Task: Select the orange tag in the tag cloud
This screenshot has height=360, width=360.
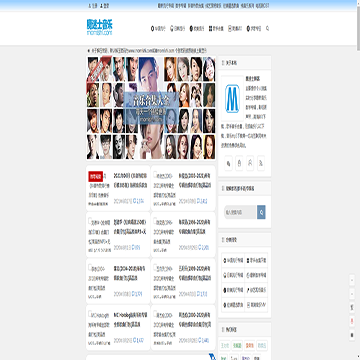Action: point(249,346)
